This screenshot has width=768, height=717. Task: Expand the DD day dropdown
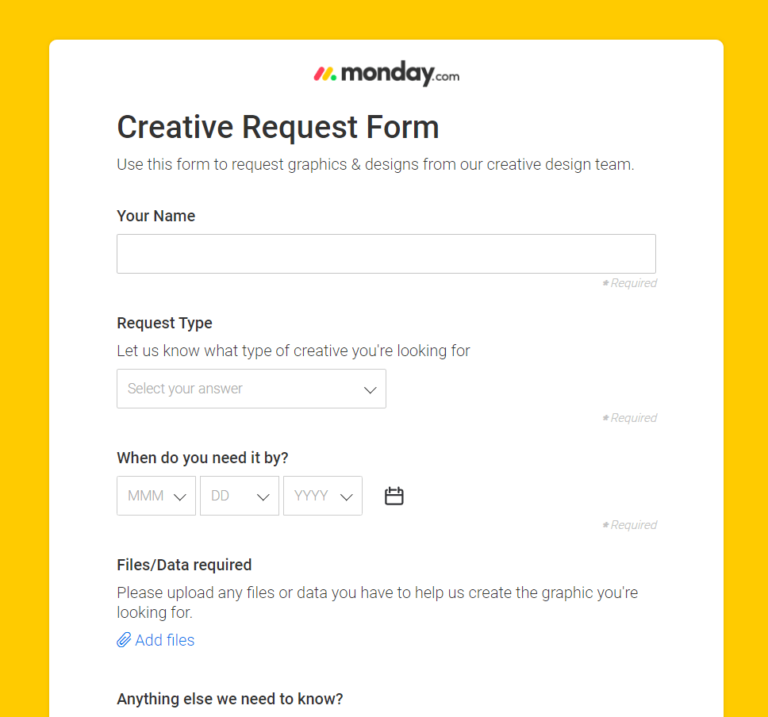(239, 496)
